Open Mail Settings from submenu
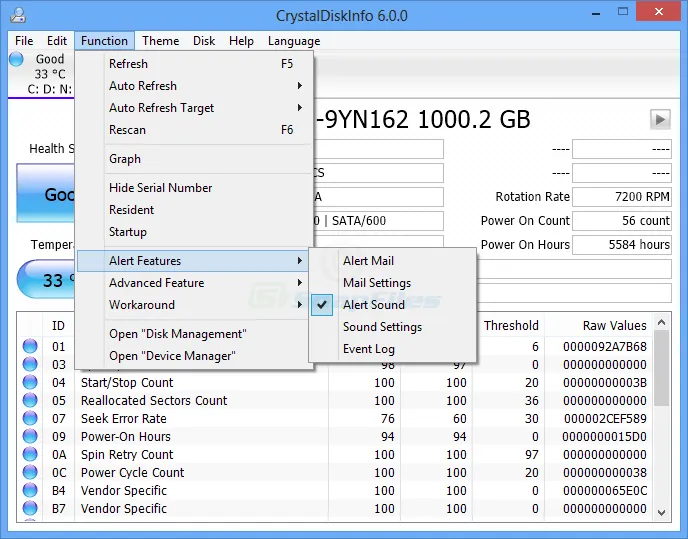The height and width of the screenshot is (539, 688). tap(392, 283)
